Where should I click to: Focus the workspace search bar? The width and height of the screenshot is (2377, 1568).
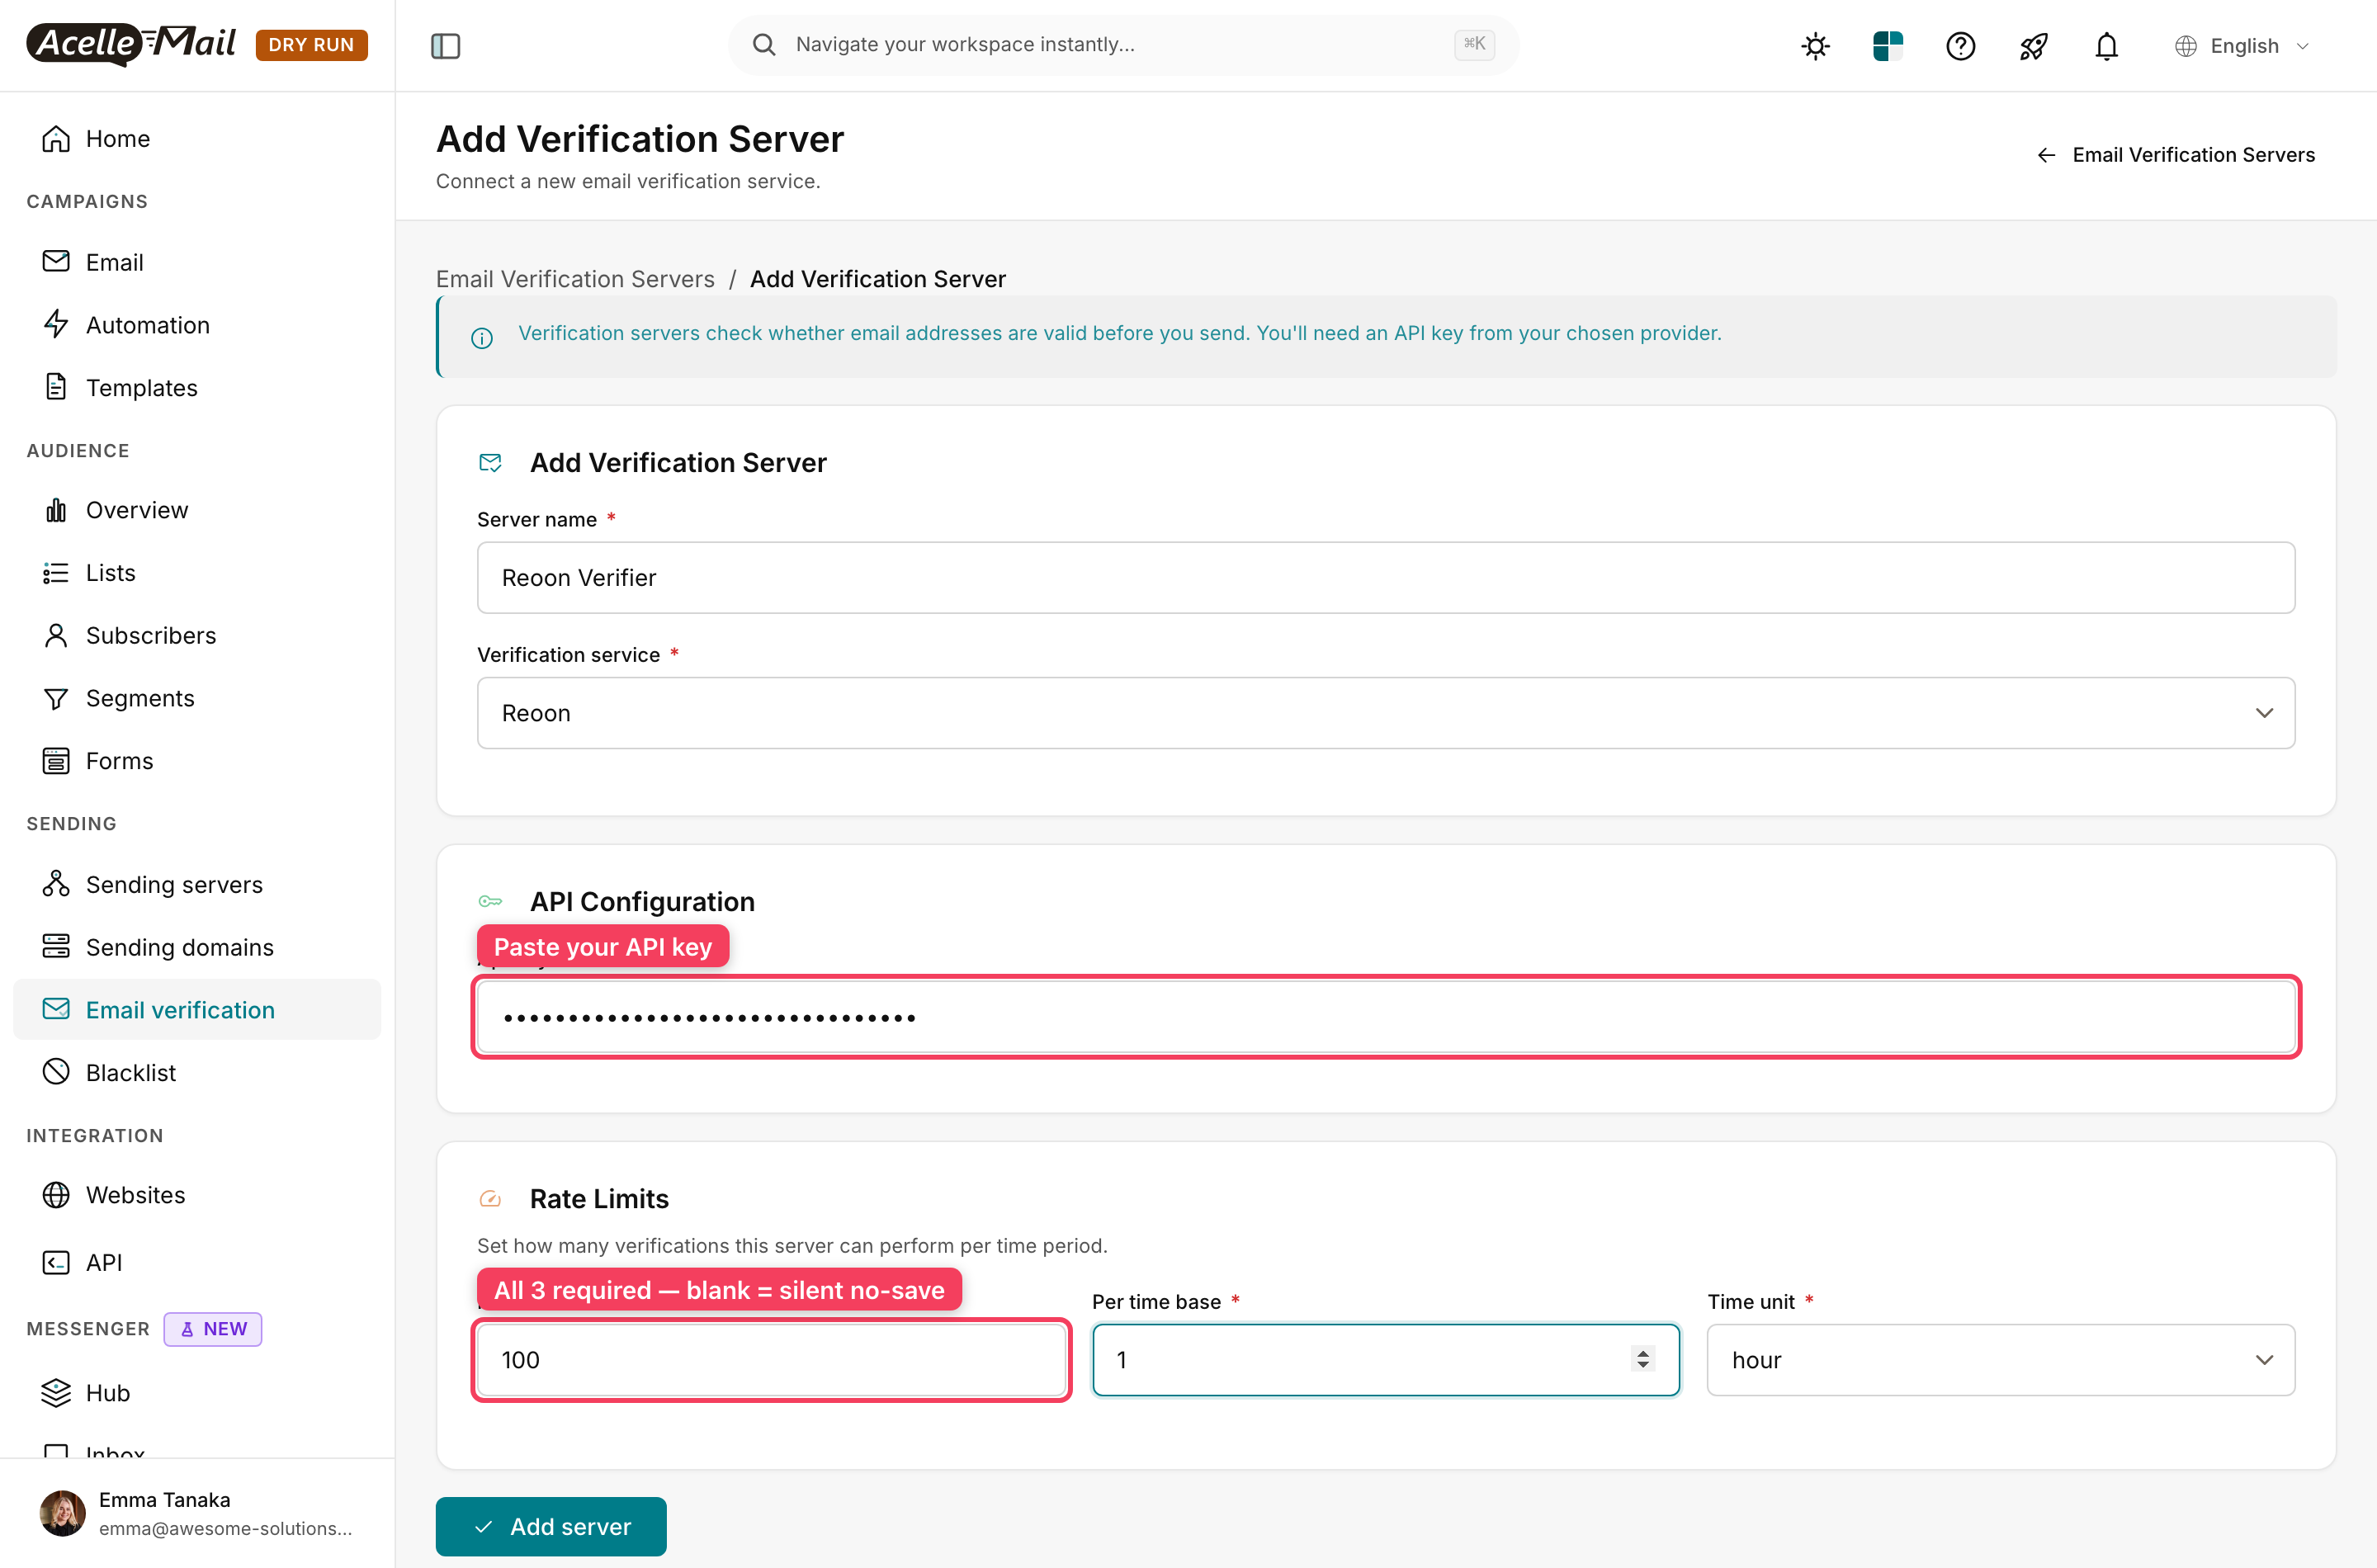coord(1123,45)
